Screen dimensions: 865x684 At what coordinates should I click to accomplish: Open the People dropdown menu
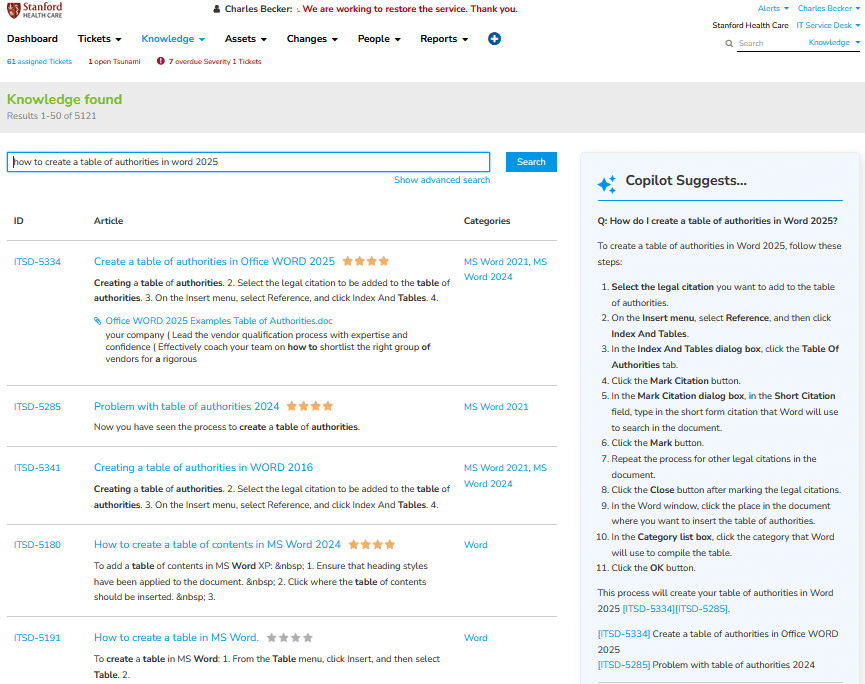pos(379,39)
